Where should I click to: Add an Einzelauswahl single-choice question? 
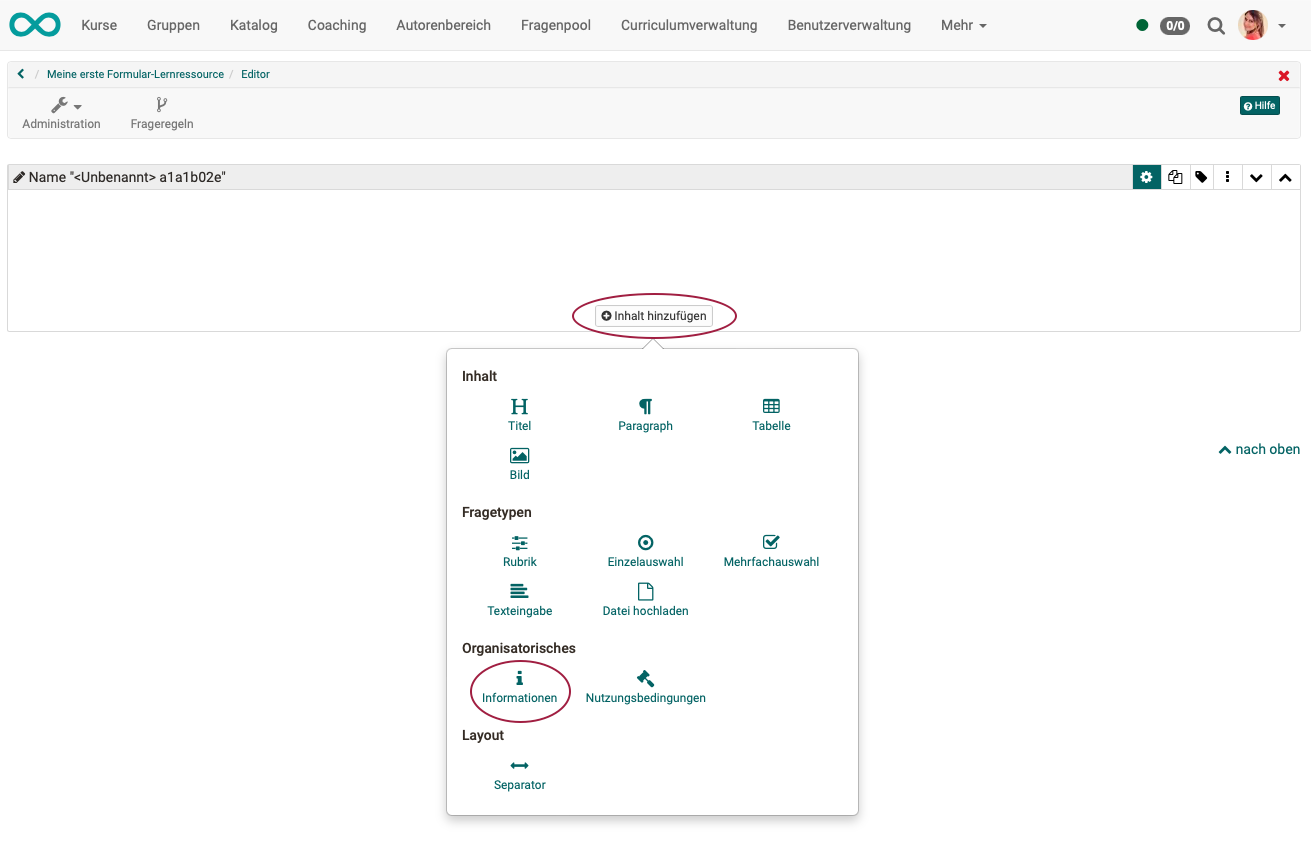point(645,550)
